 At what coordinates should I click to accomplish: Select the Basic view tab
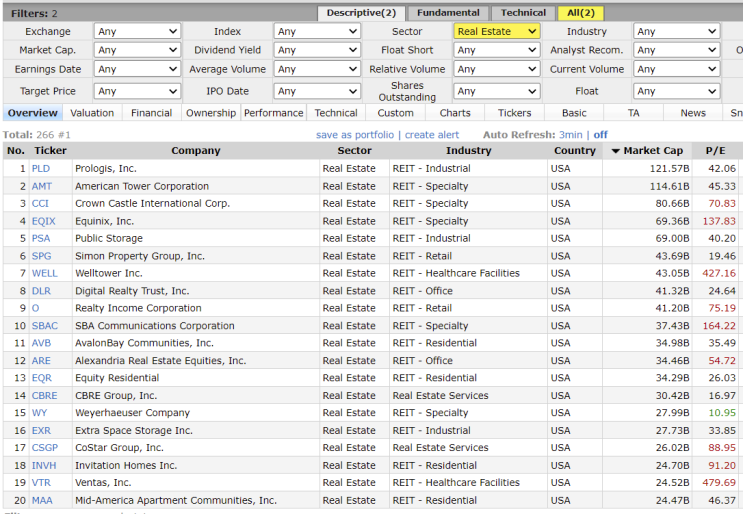click(x=574, y=113)
